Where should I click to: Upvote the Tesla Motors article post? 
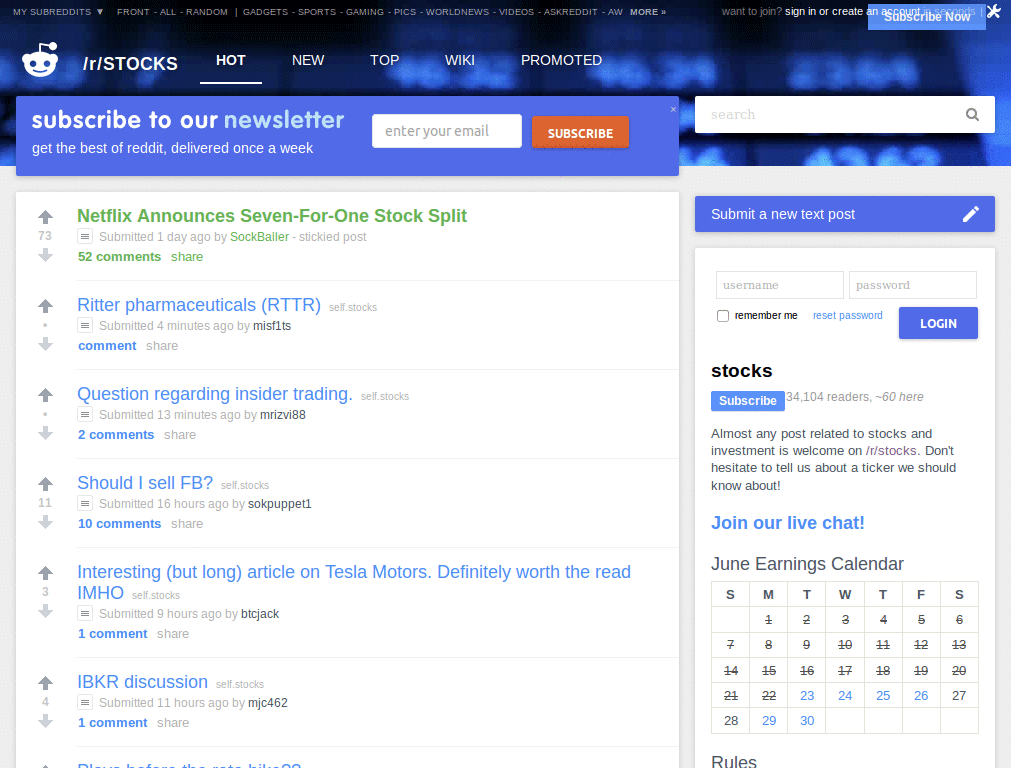[45, 573]
